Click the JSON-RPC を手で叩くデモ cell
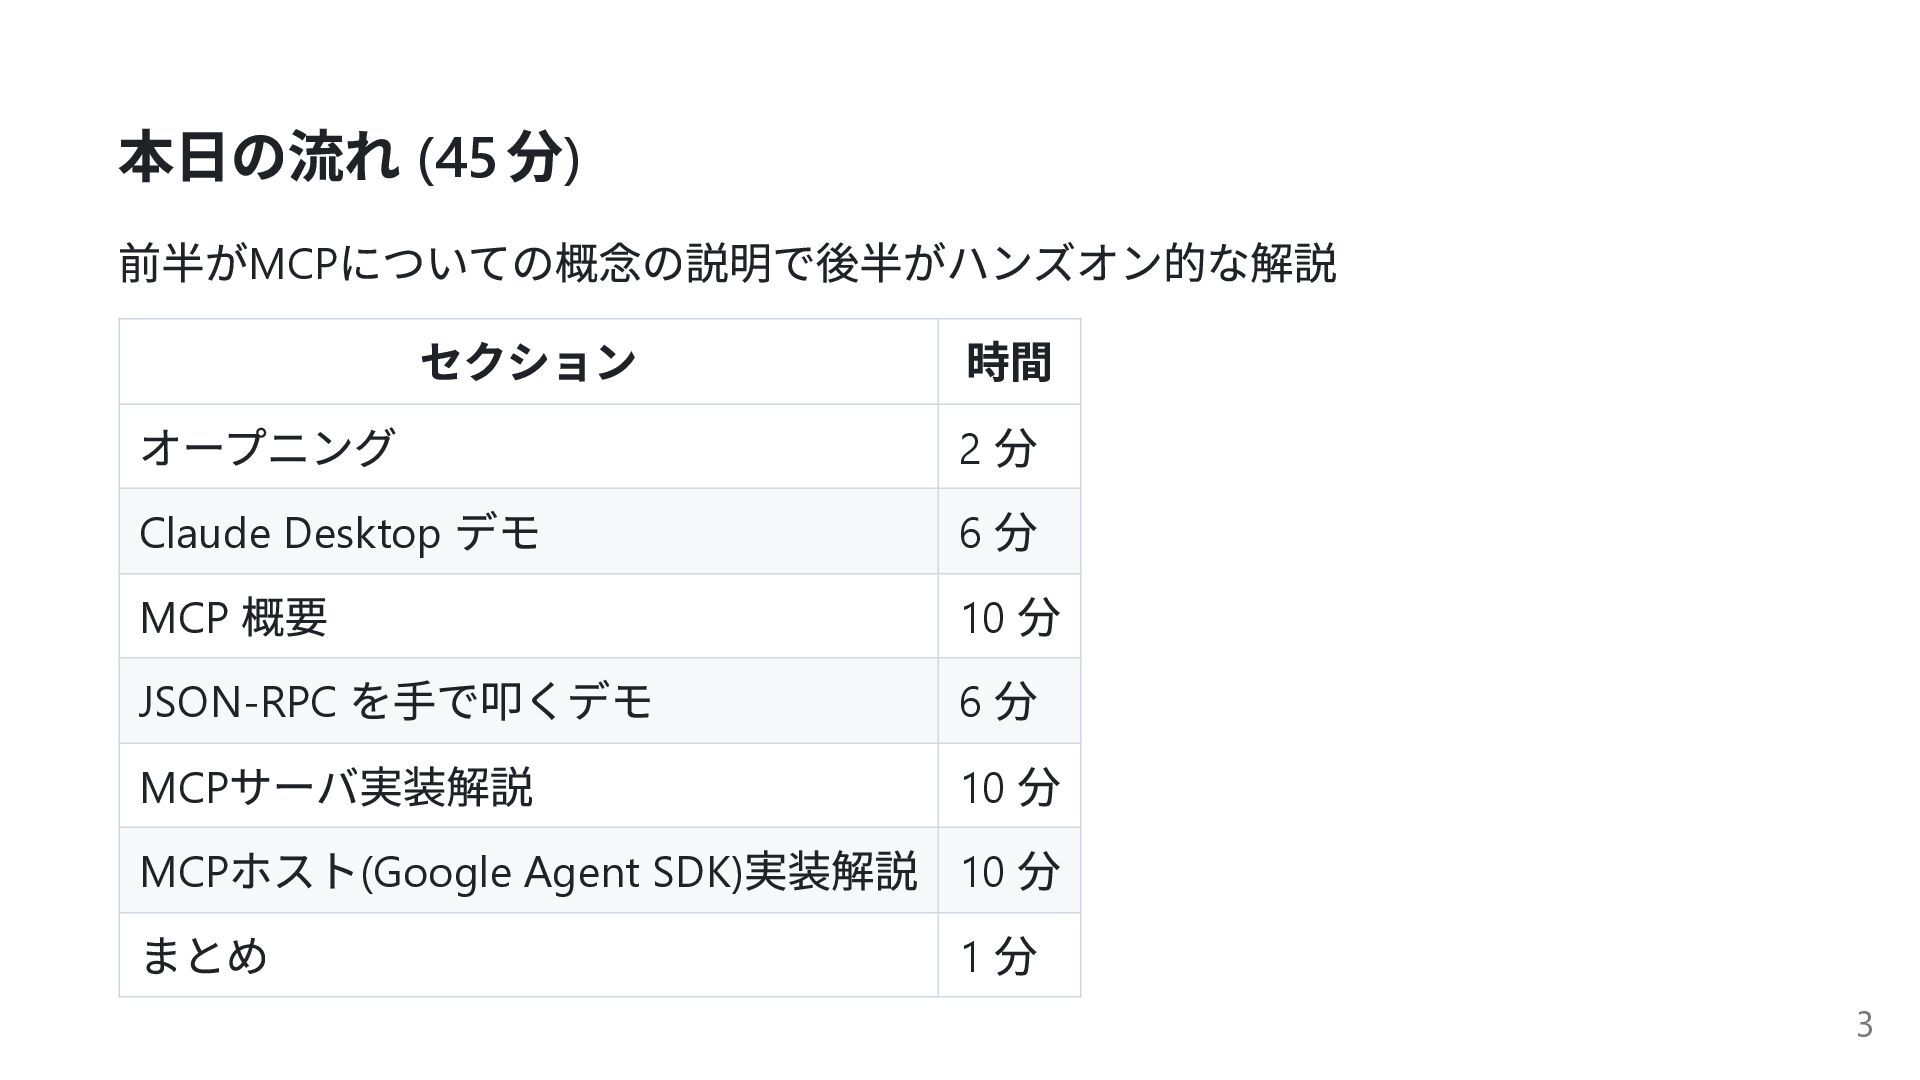This screenshot has height=1080, width=1920. 396,701
